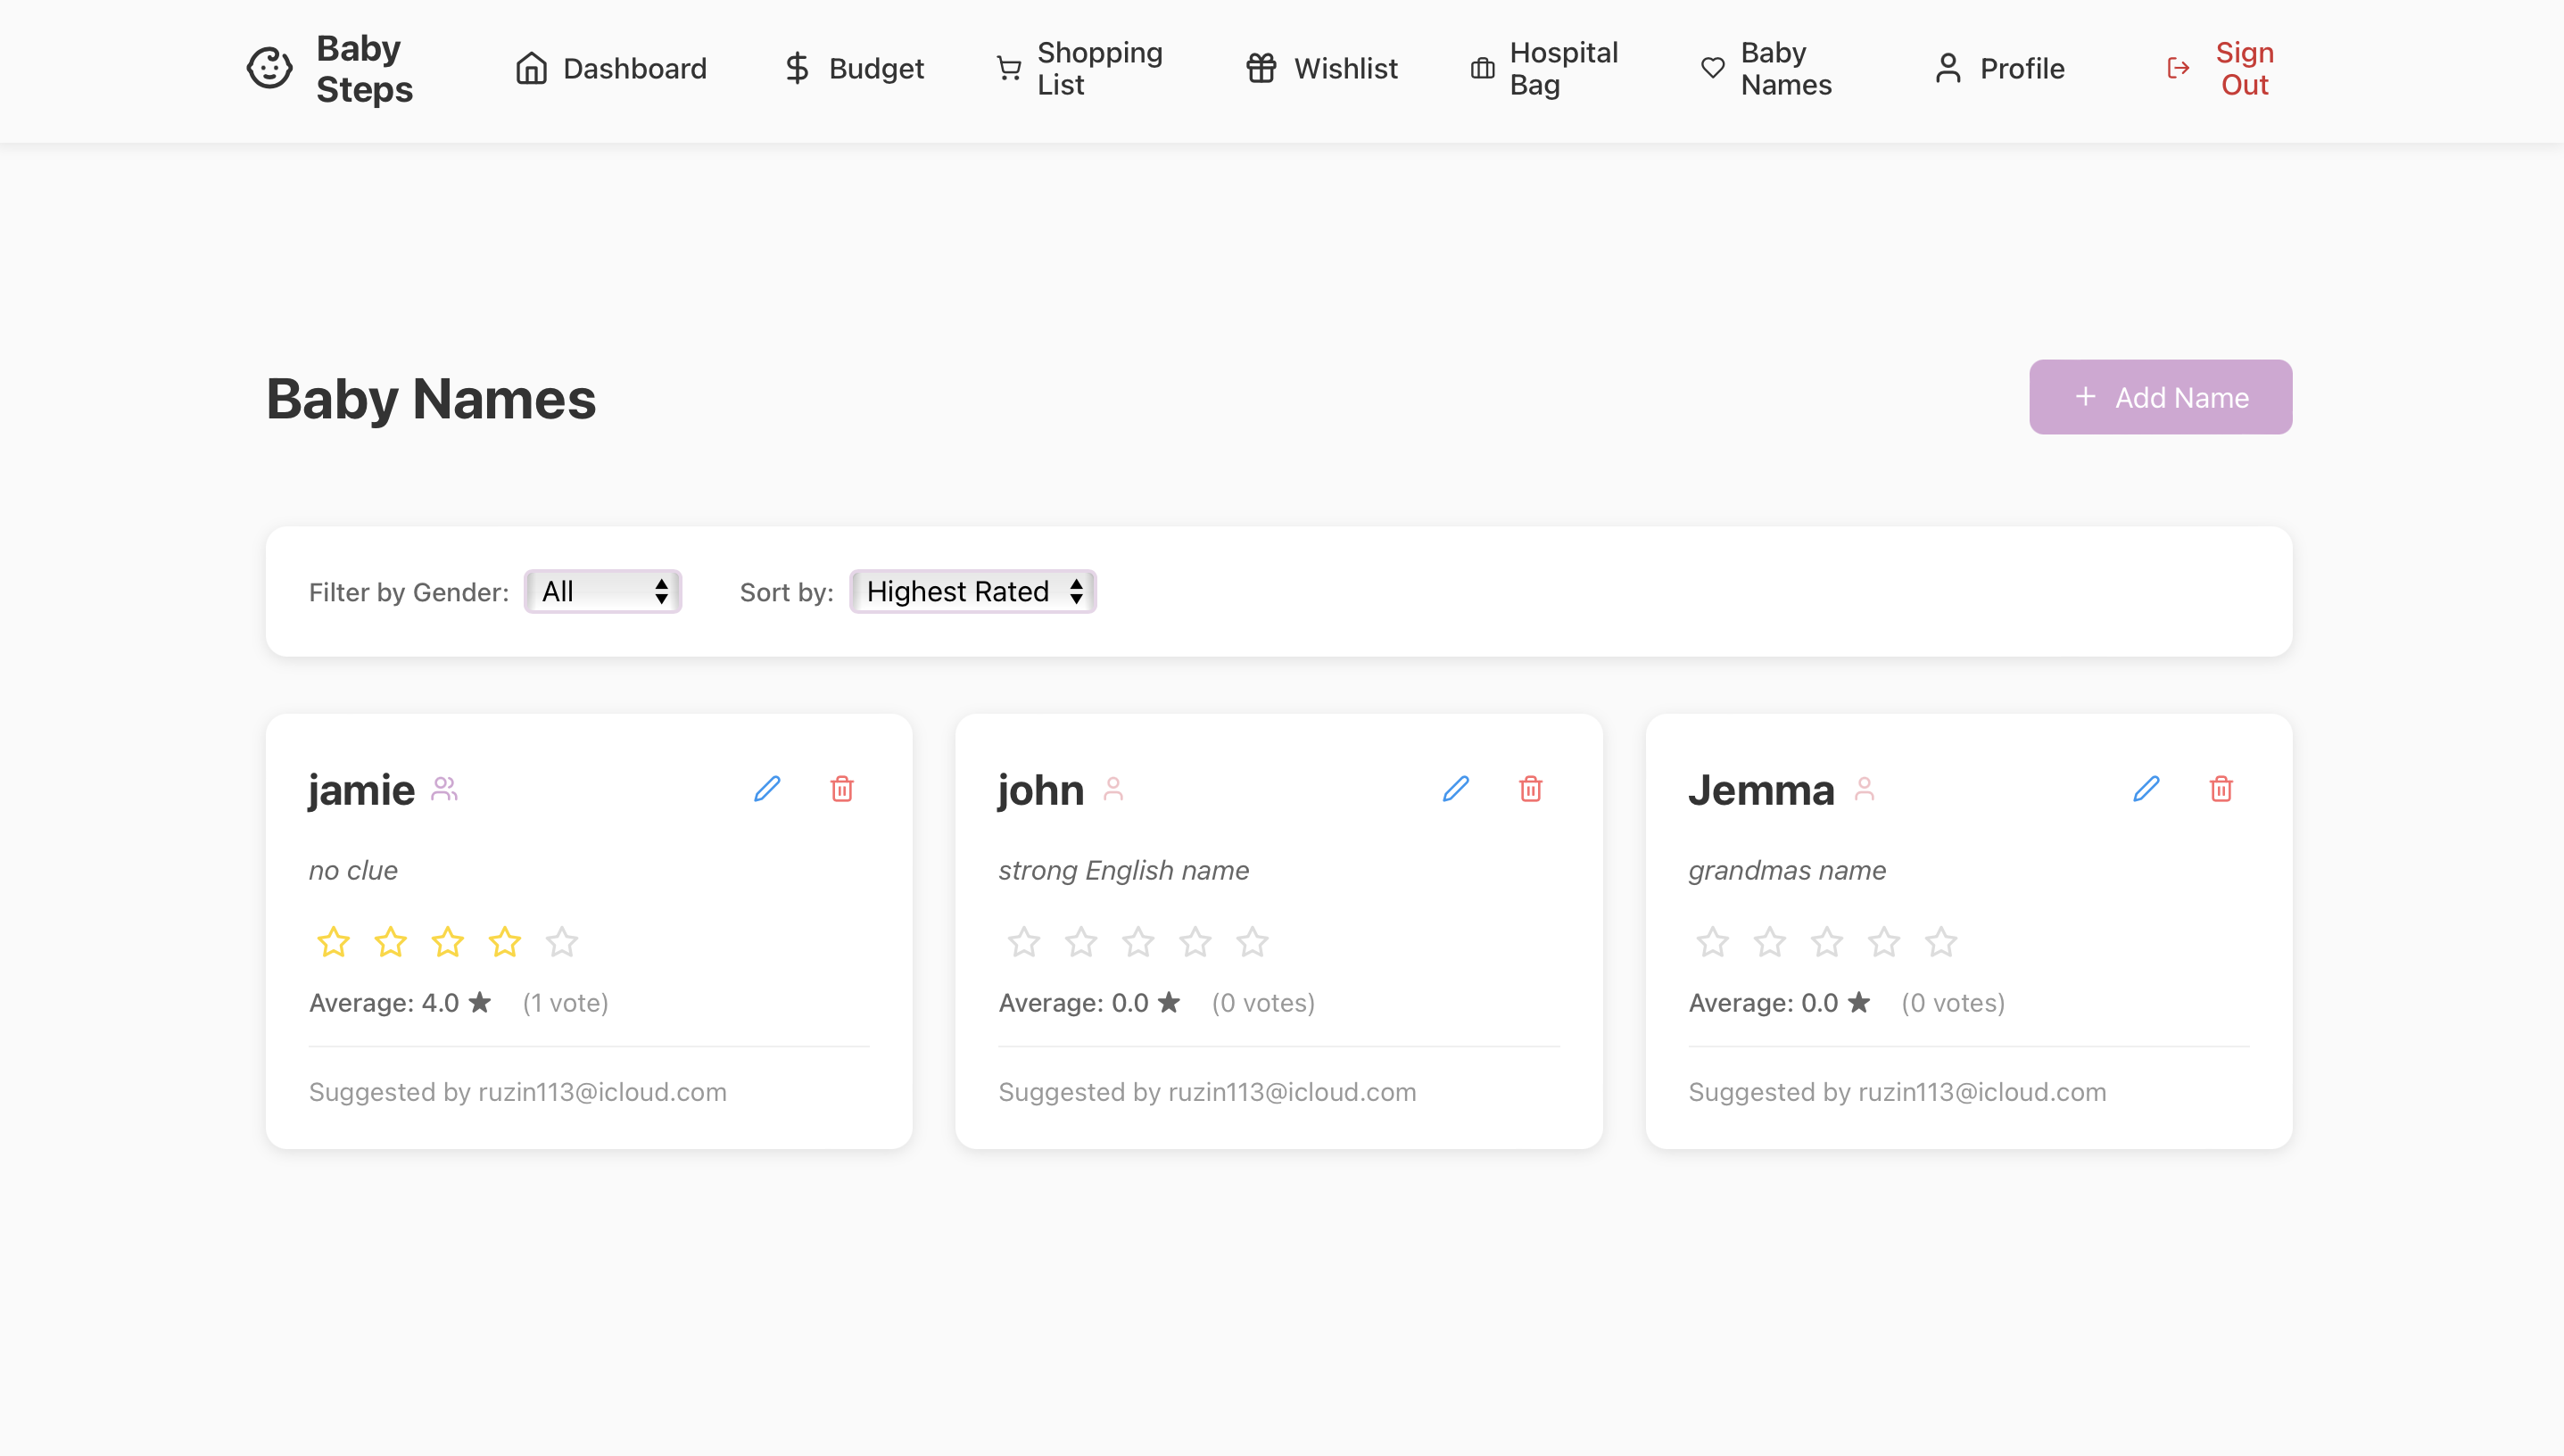2564x1456 pixels.
Task: Rate Jemma five stars
Action: tap(1941, 942)
